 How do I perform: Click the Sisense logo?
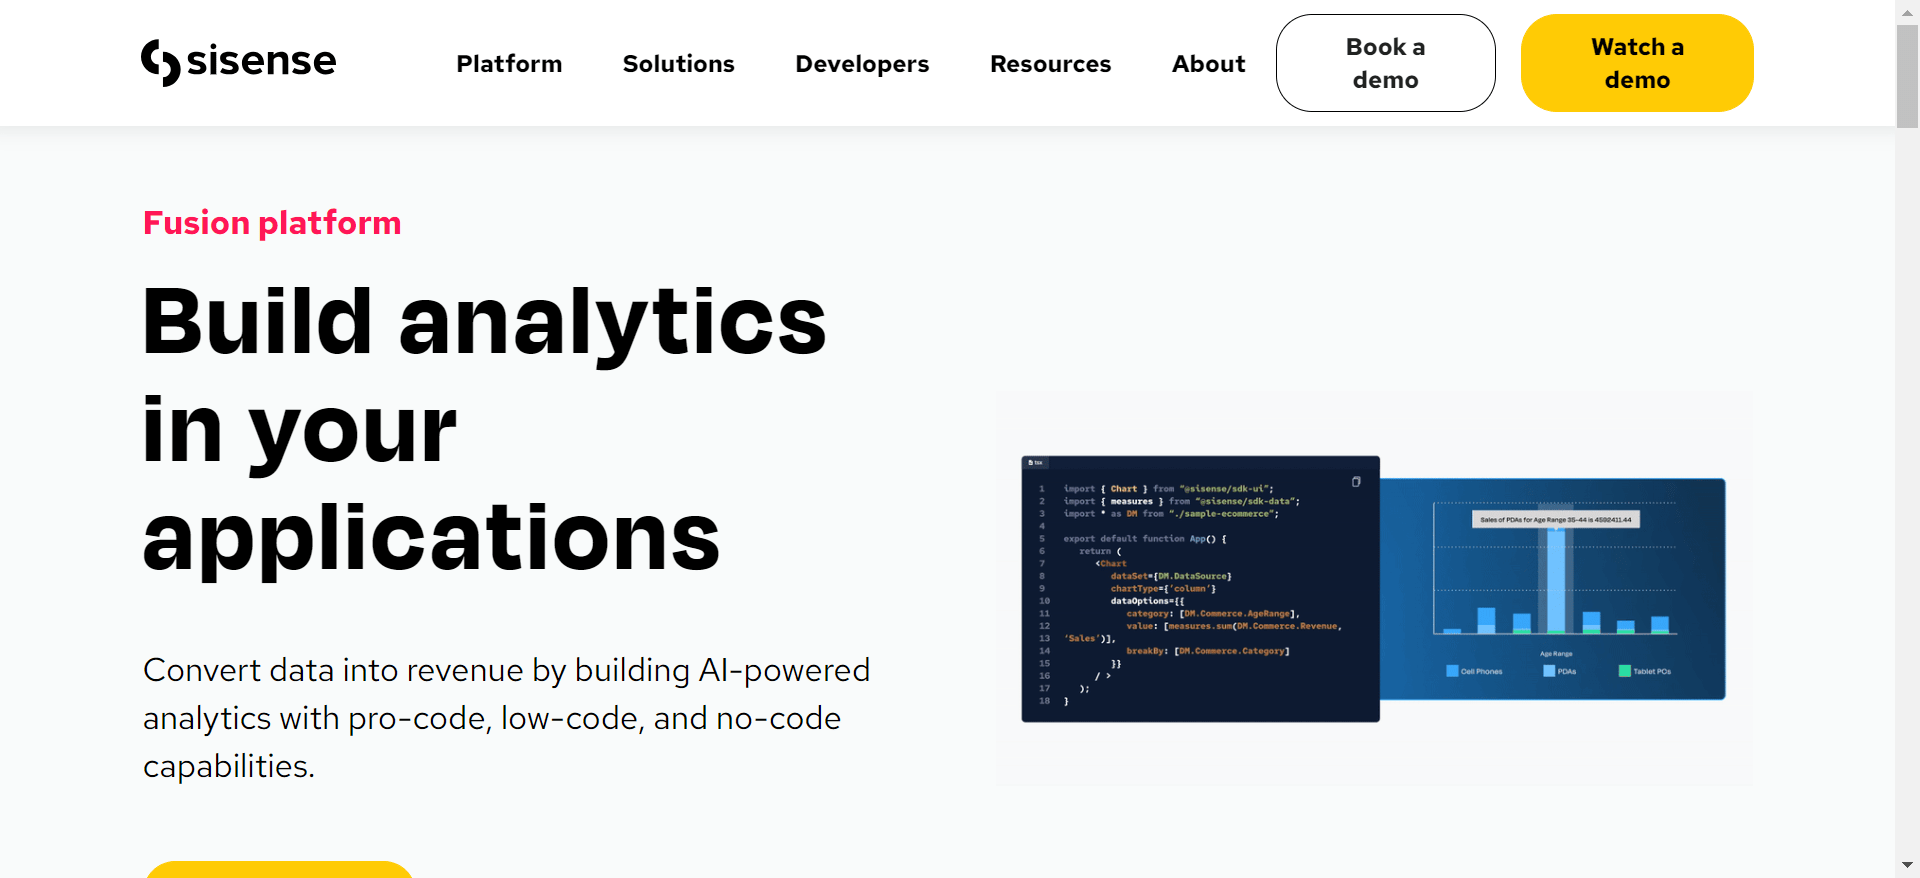pyautogui.click(x=238, y=62)
